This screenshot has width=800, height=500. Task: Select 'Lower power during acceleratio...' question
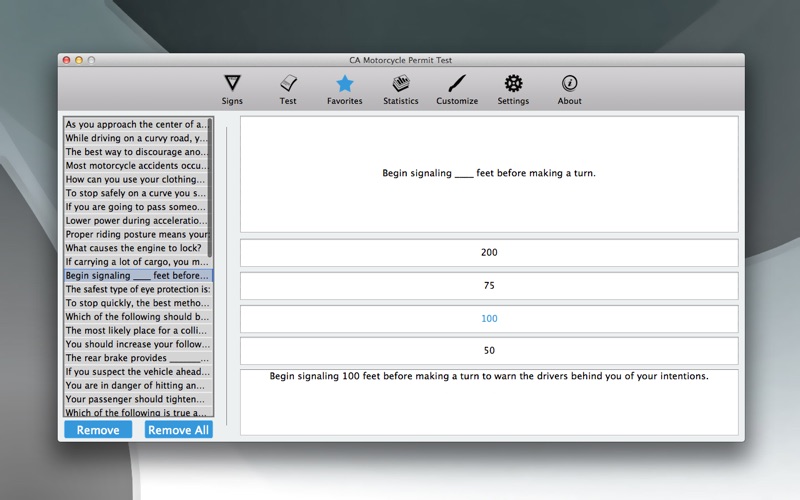coord(136,220)
